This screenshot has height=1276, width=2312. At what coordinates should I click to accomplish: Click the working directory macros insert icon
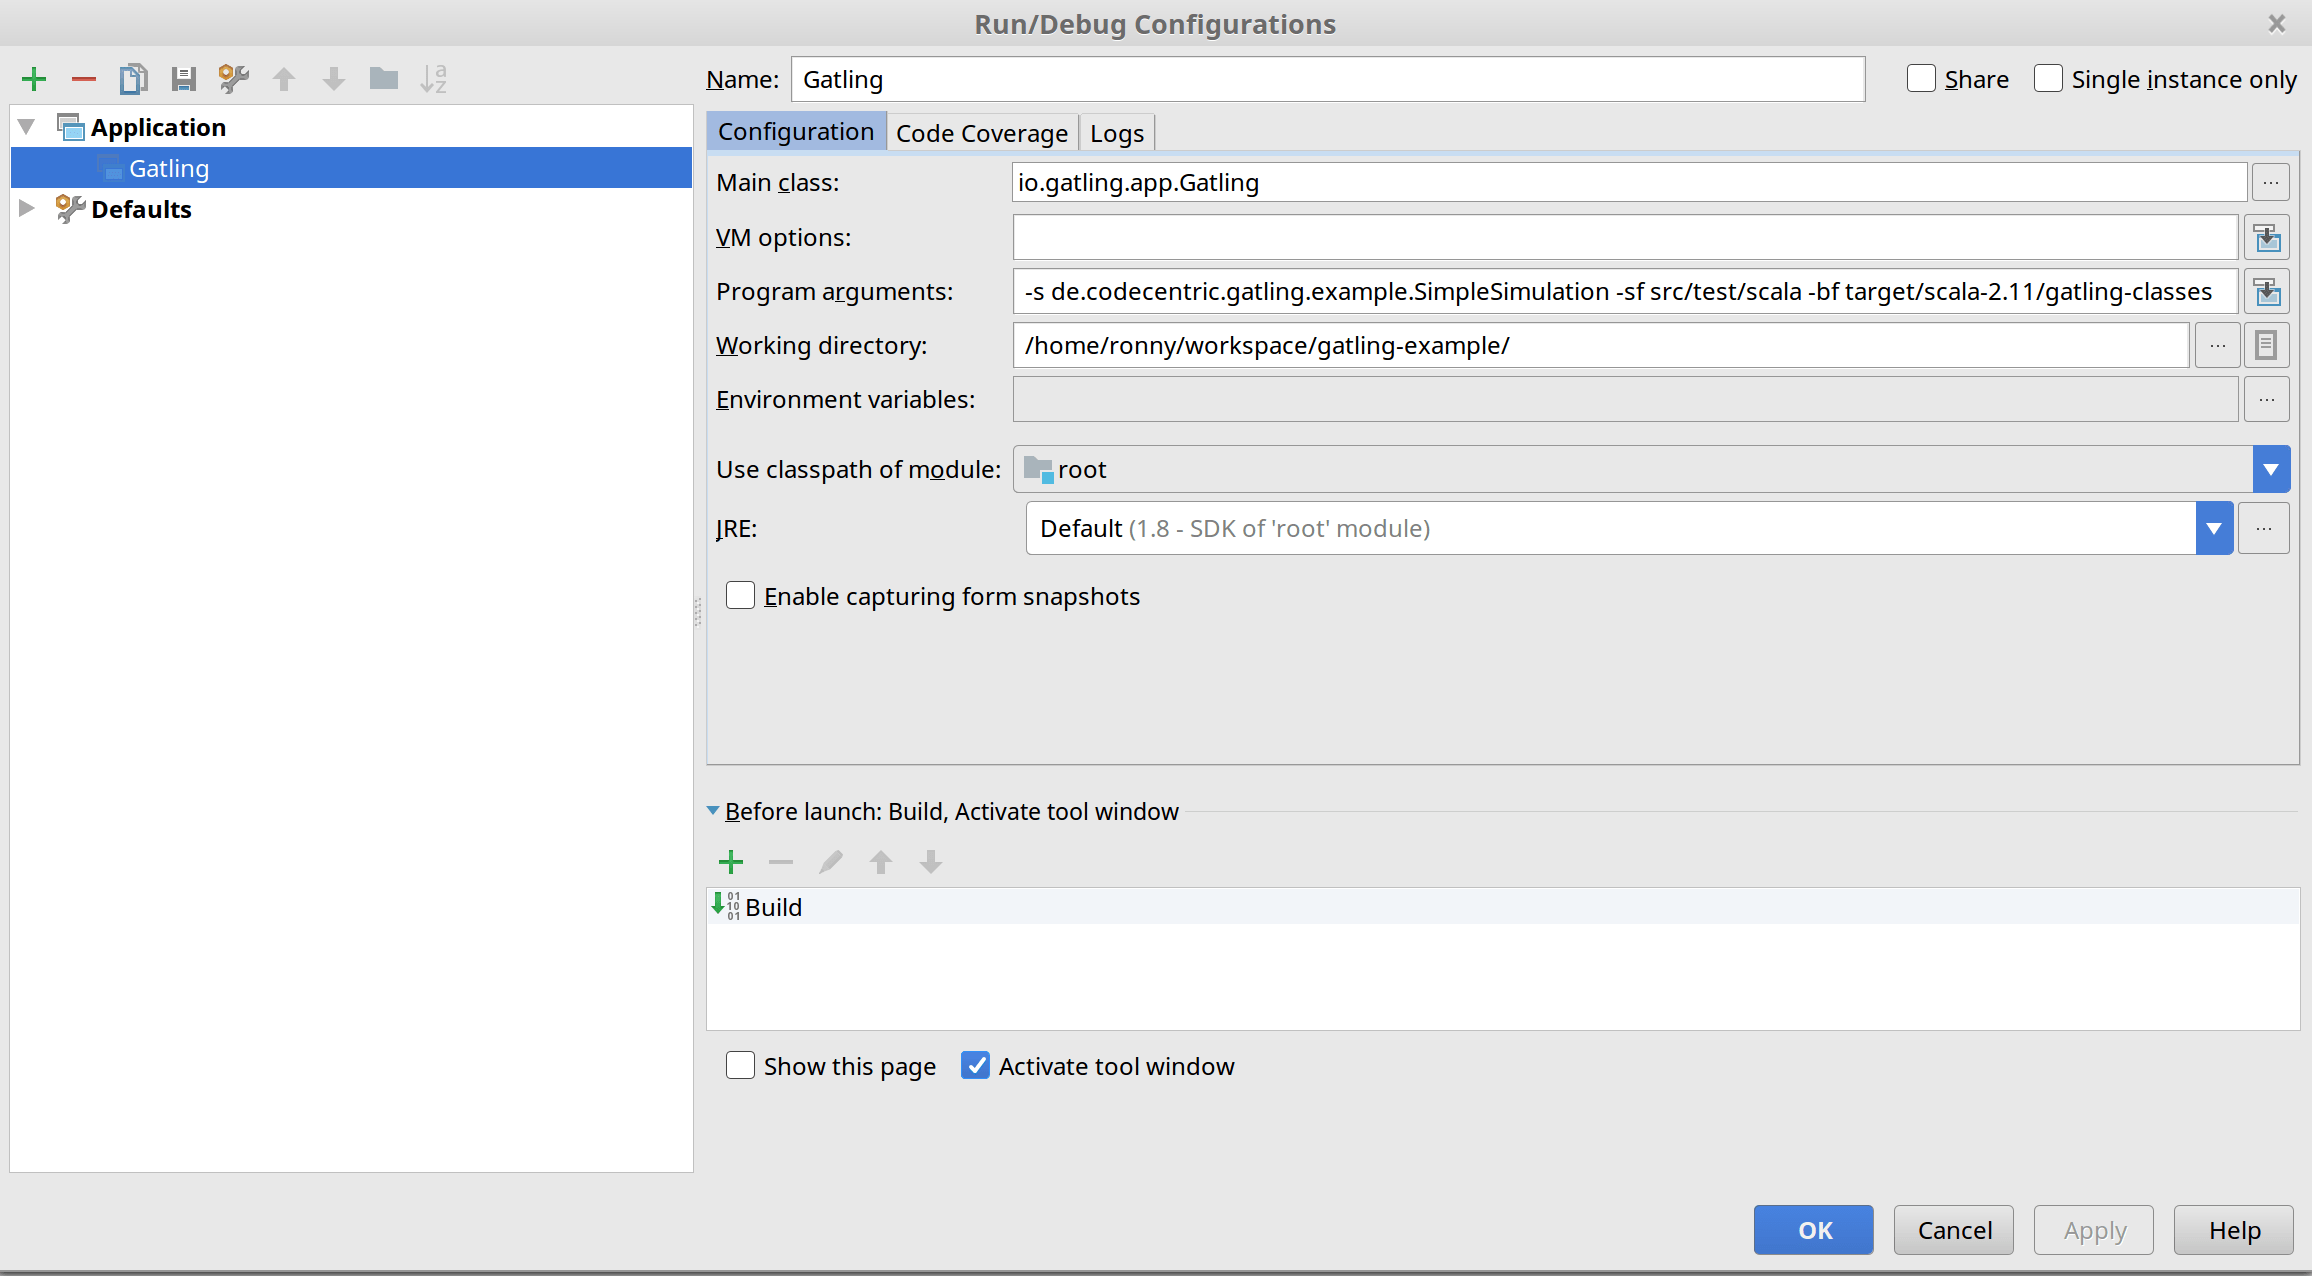[2266, 346]
